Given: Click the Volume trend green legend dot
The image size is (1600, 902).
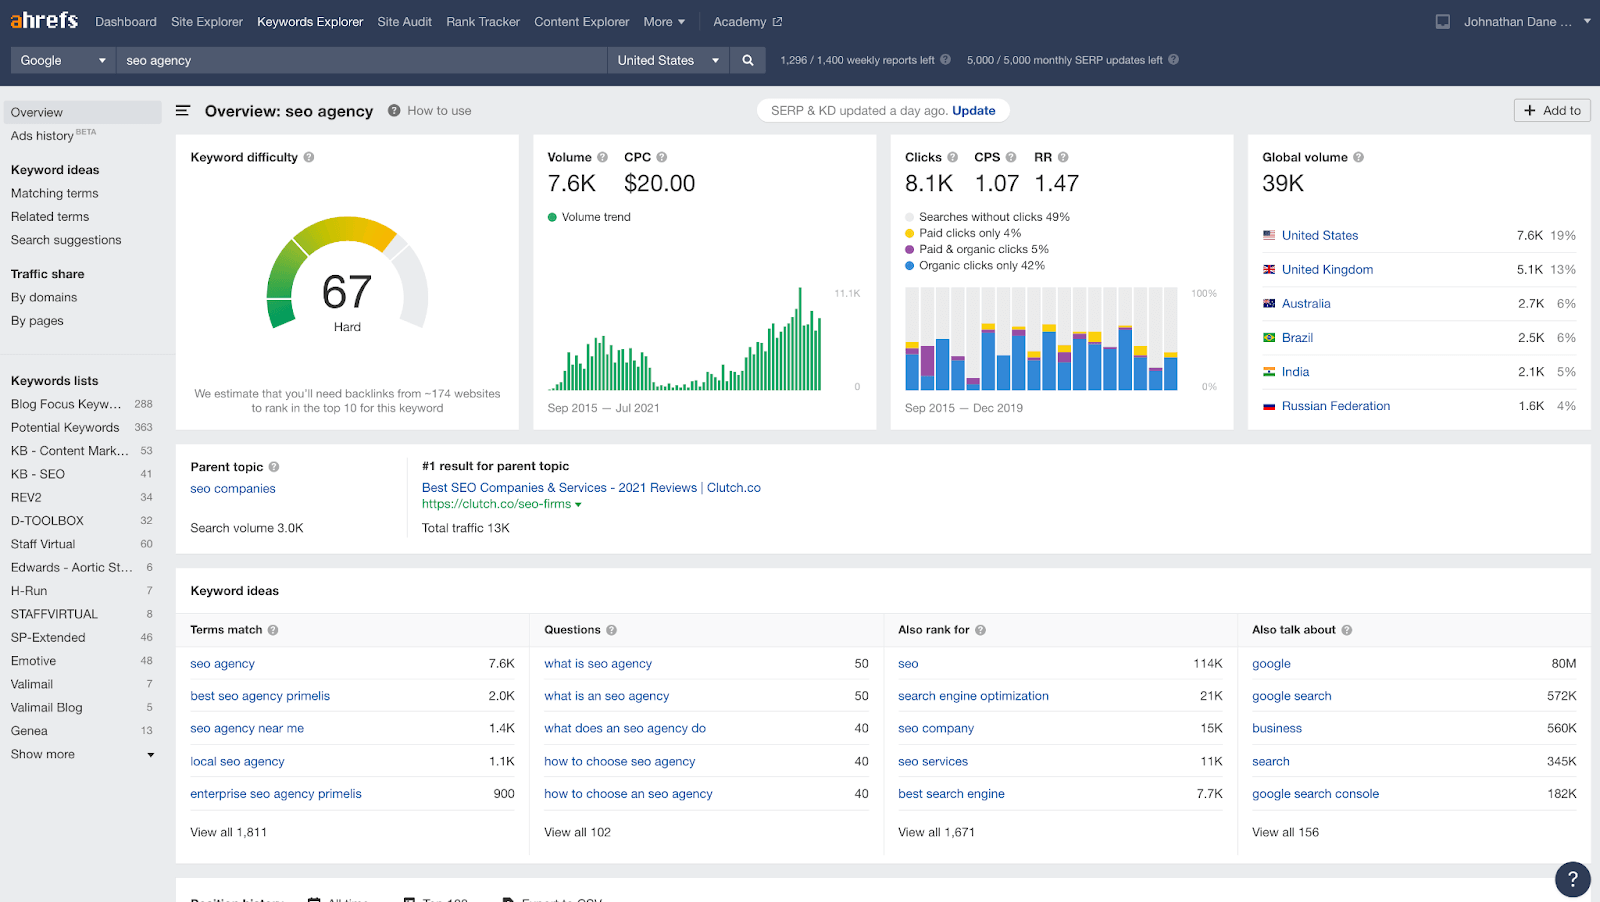Looking at the screenshot, I should coord(552,217).
